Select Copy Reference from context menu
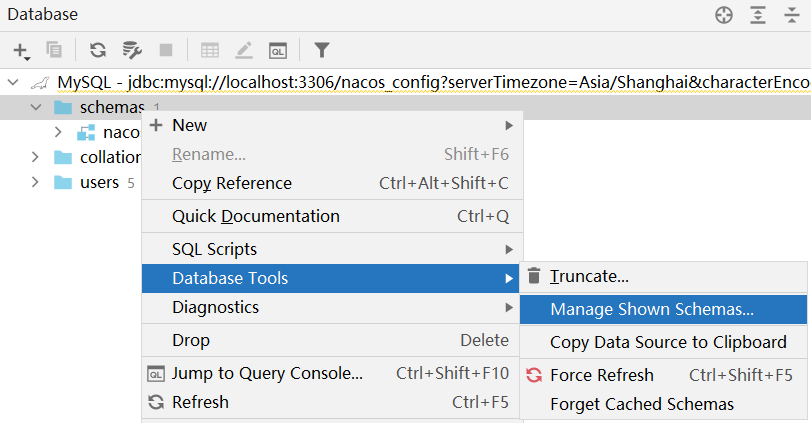The image size is (811, 423). 333,184
